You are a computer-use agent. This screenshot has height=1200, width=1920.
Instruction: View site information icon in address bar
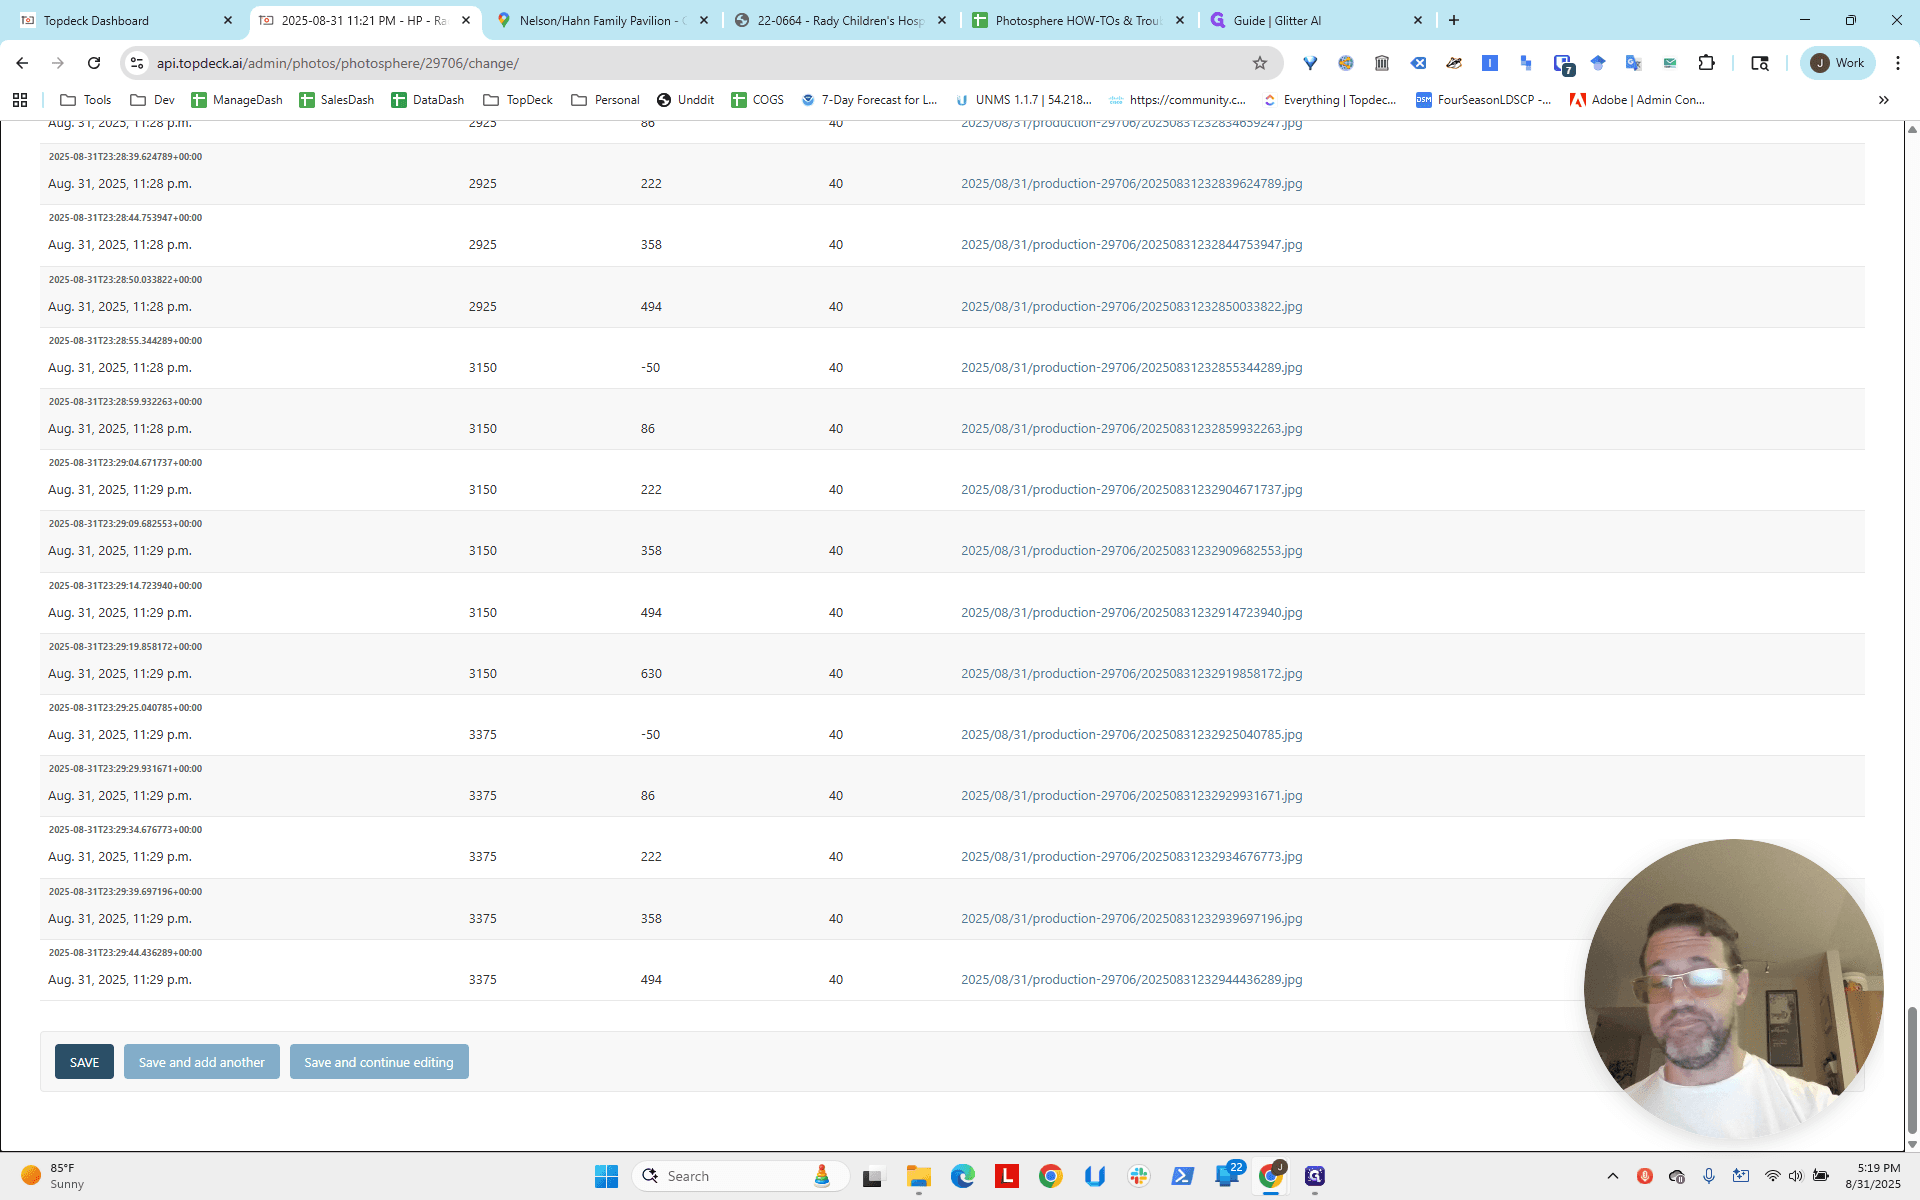click(138, 63)
